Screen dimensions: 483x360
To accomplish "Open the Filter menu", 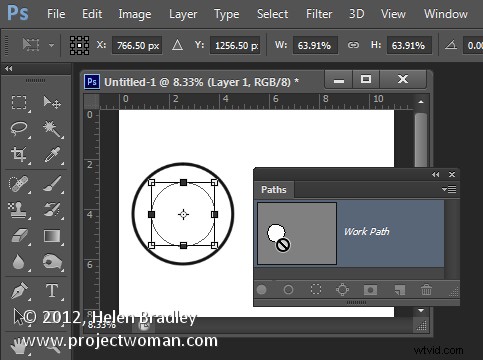I will [319, 14].
